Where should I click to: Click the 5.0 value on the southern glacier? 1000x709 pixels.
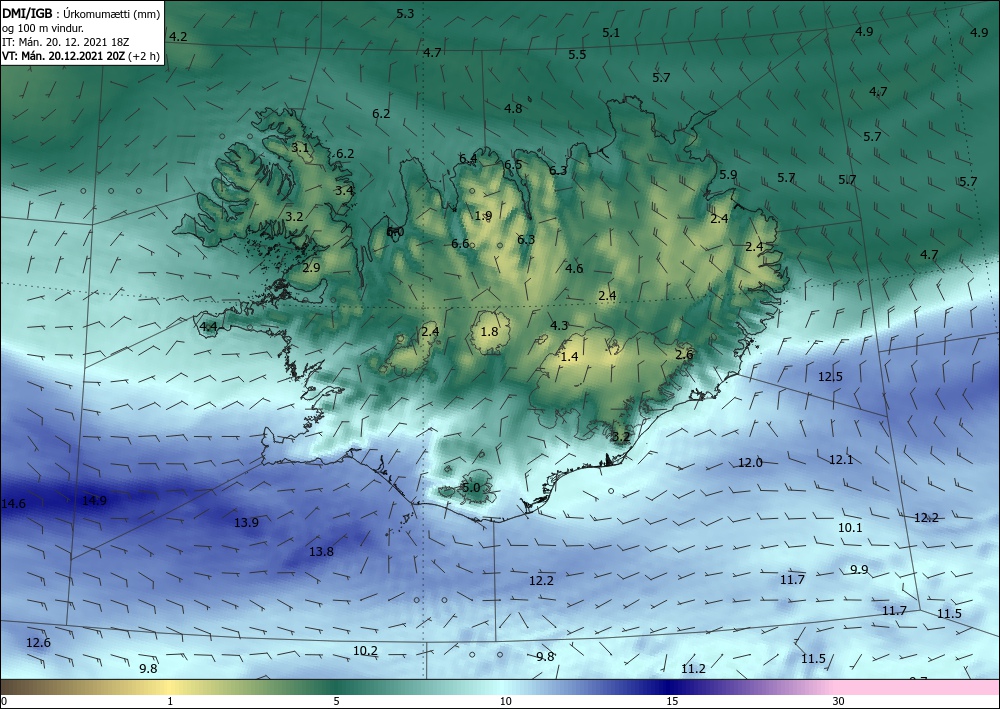pyautogui.click(x=471, y=488)
